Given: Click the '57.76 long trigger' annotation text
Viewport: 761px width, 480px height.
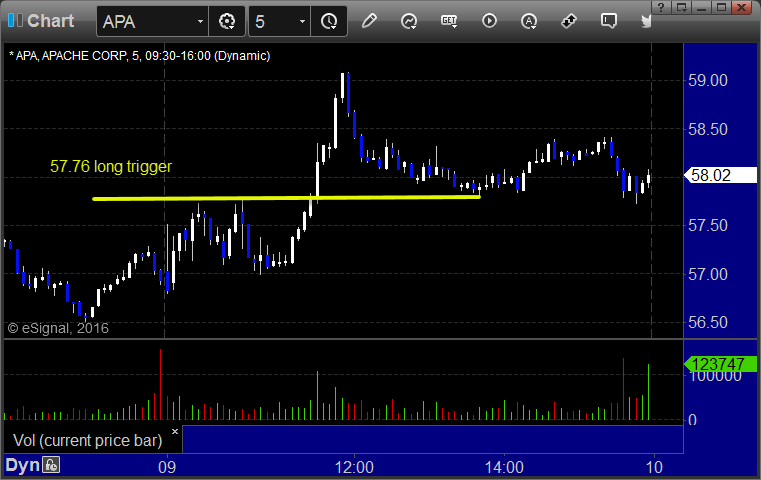Looking at the screenshot, I should [111, 166].
